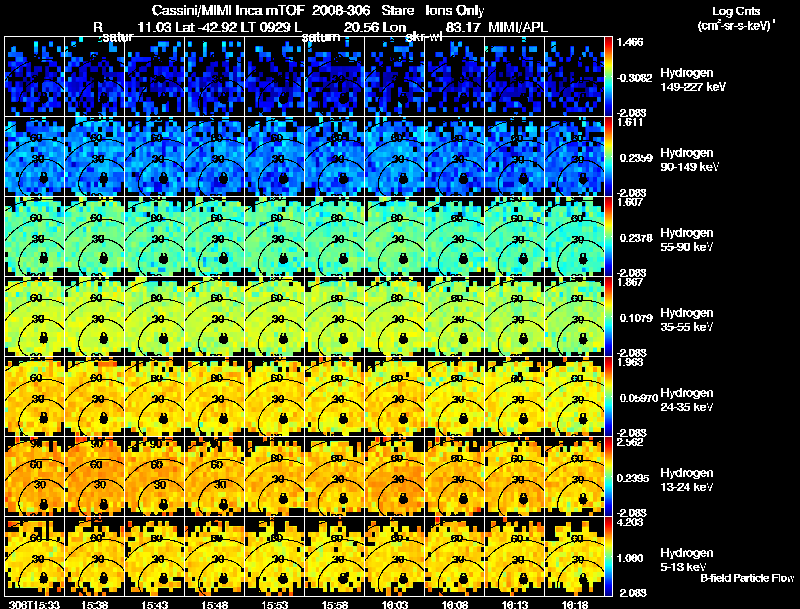
Task: Select the 15:38 image in Hydrogen 13-24 keV row
Action: click(x=94, y=476)
